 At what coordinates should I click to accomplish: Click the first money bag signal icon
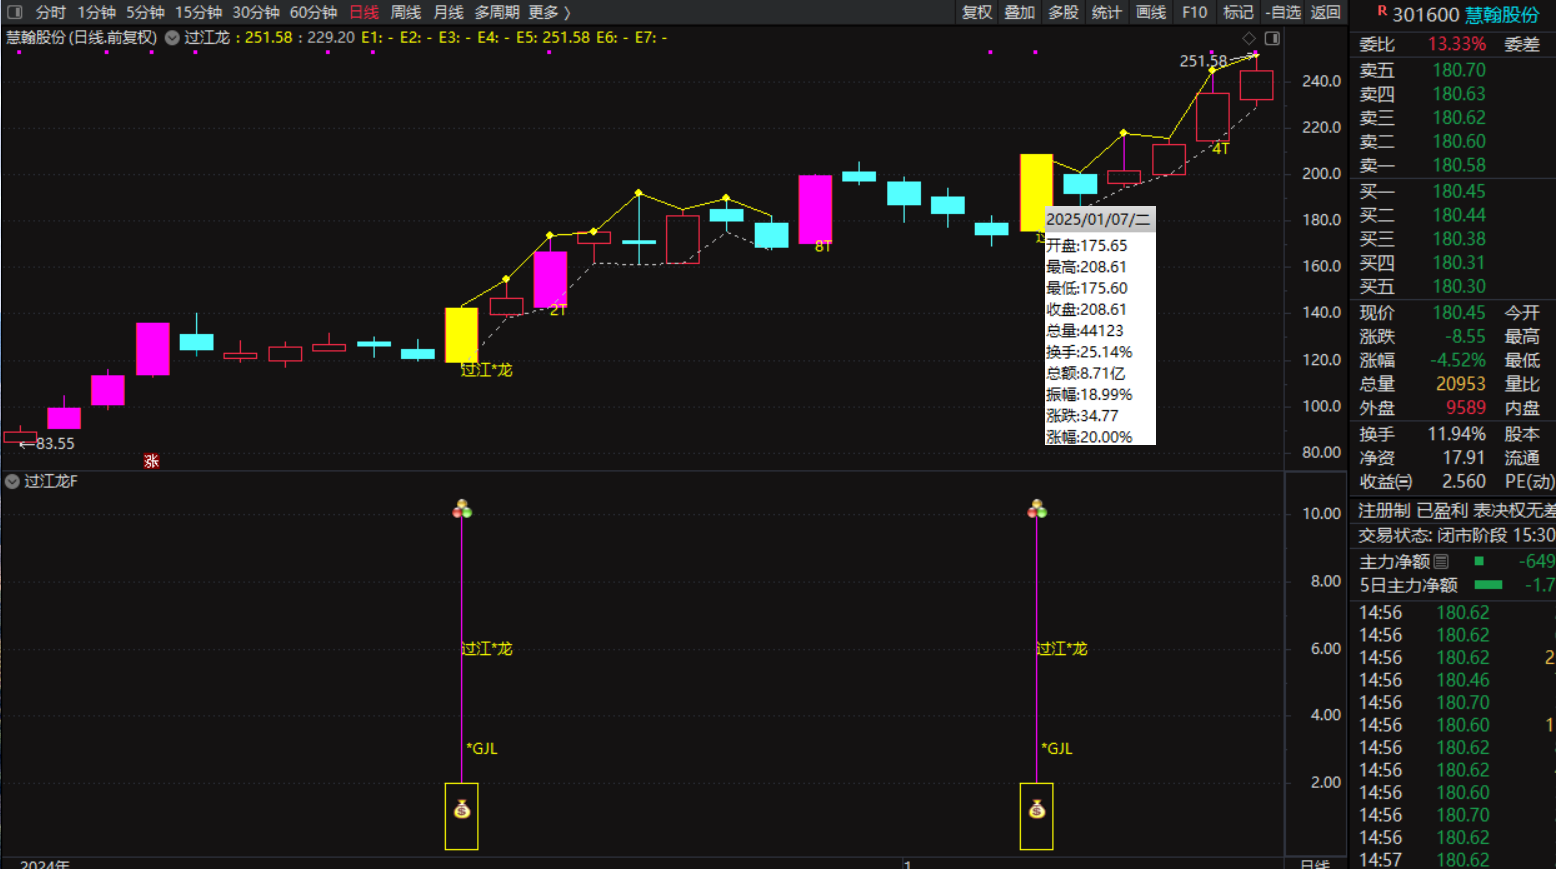461,809
